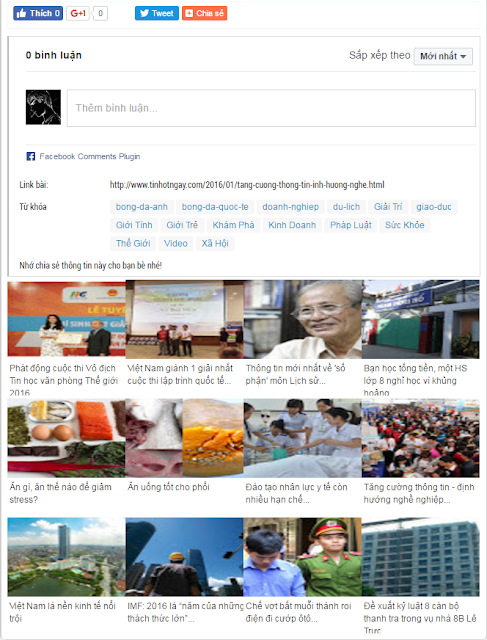Open the police officer arrest article thumbnail

(x=302, y=557)
